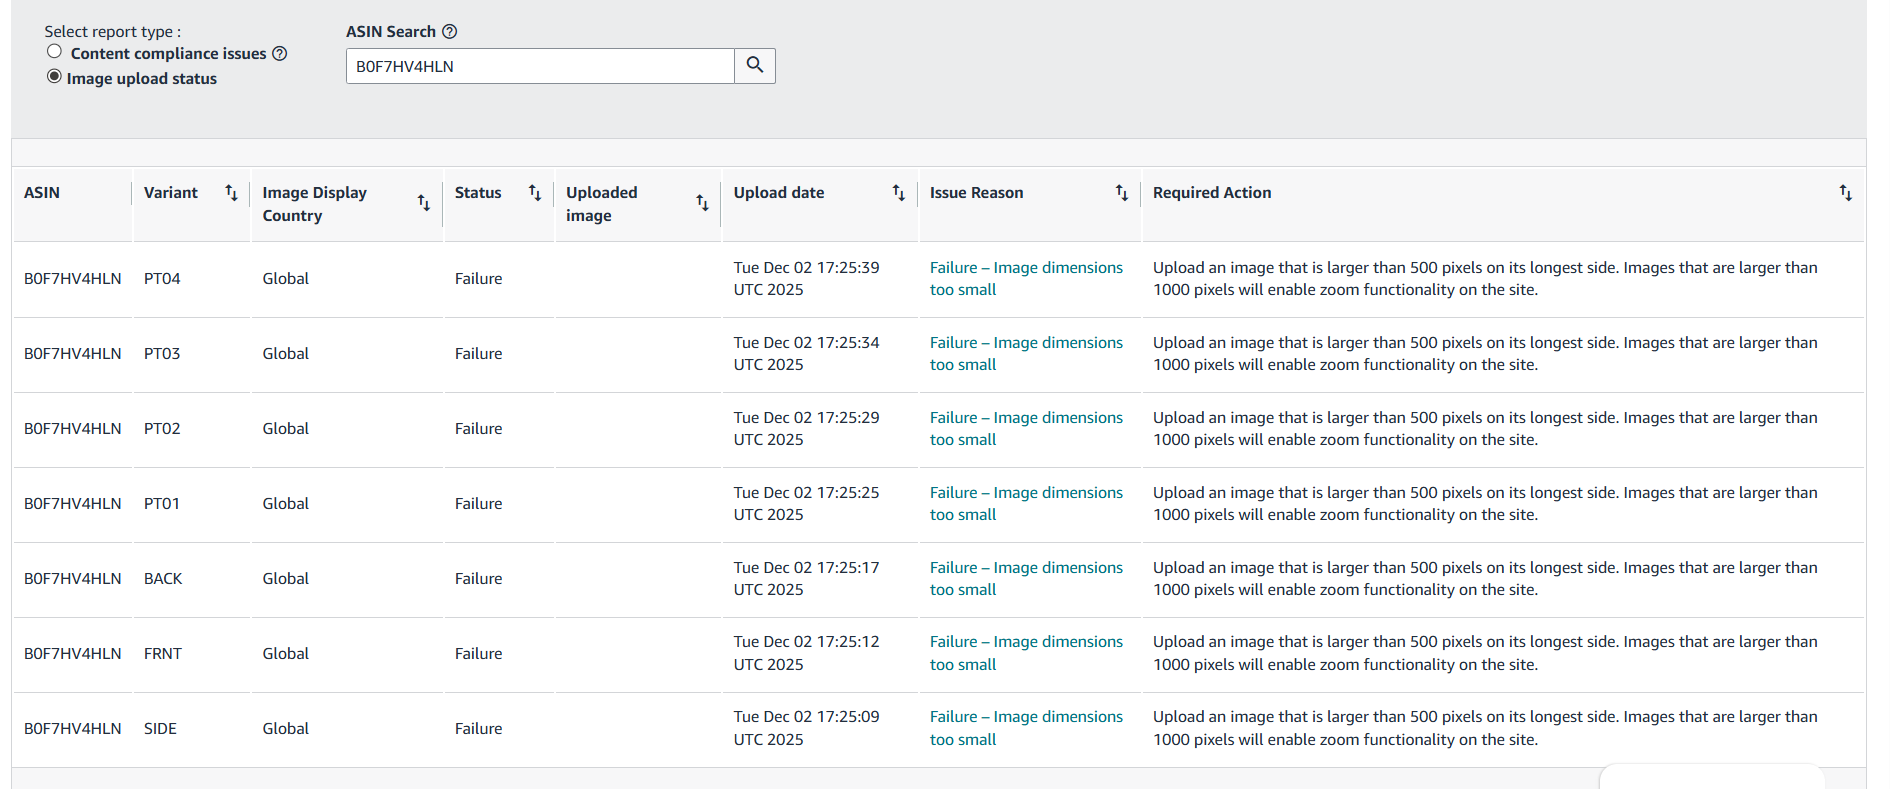Open the failure reason link for FRNT
1890x789 pixels.
[1026, 653]
